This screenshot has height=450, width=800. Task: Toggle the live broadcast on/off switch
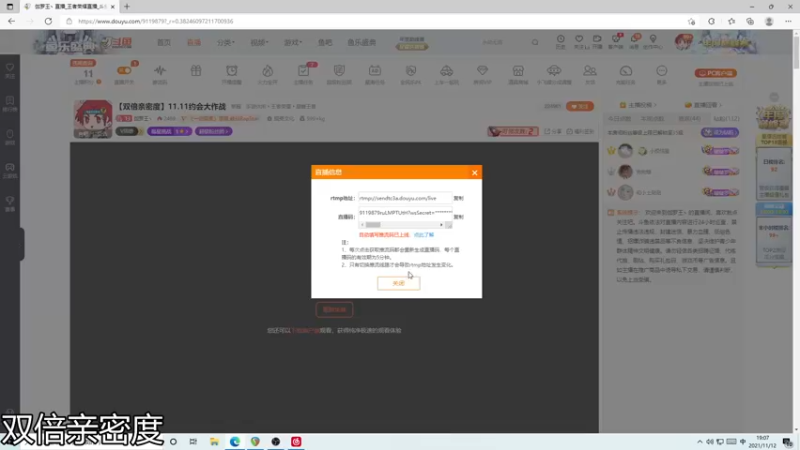[124, 71]
